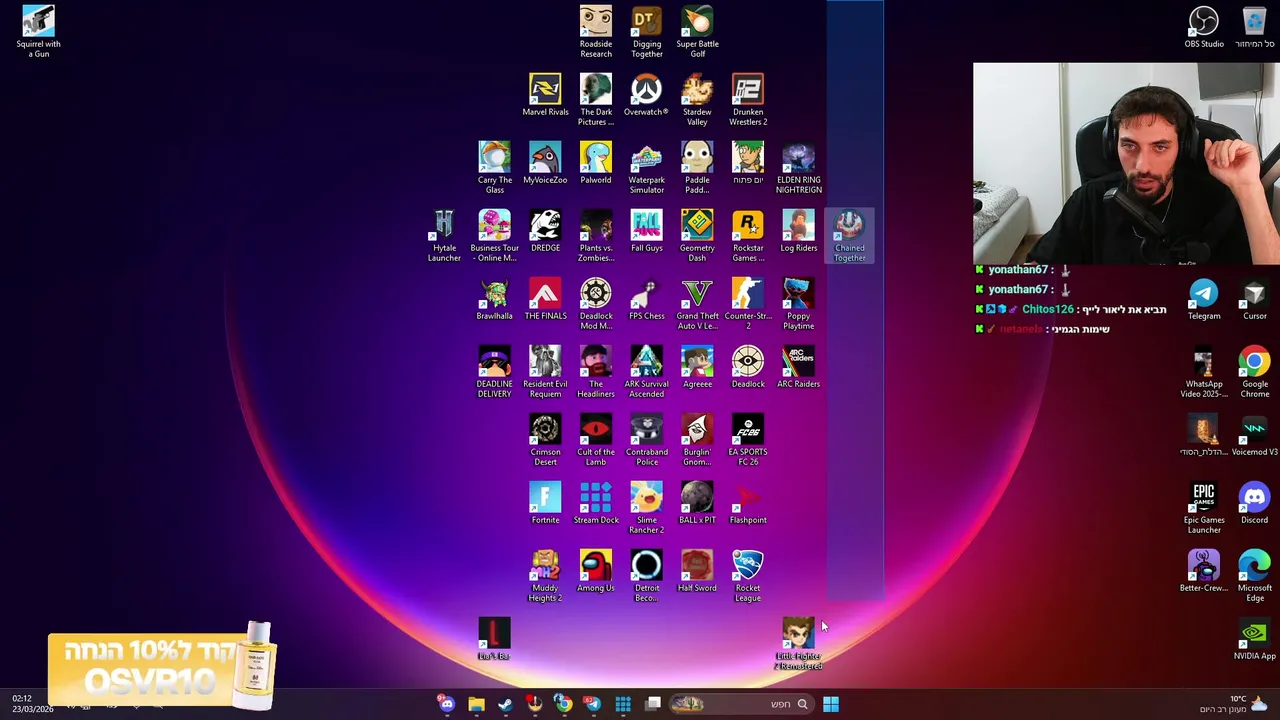
Task: Launch Fortnite from the desktop
Action: pos(545,503)
